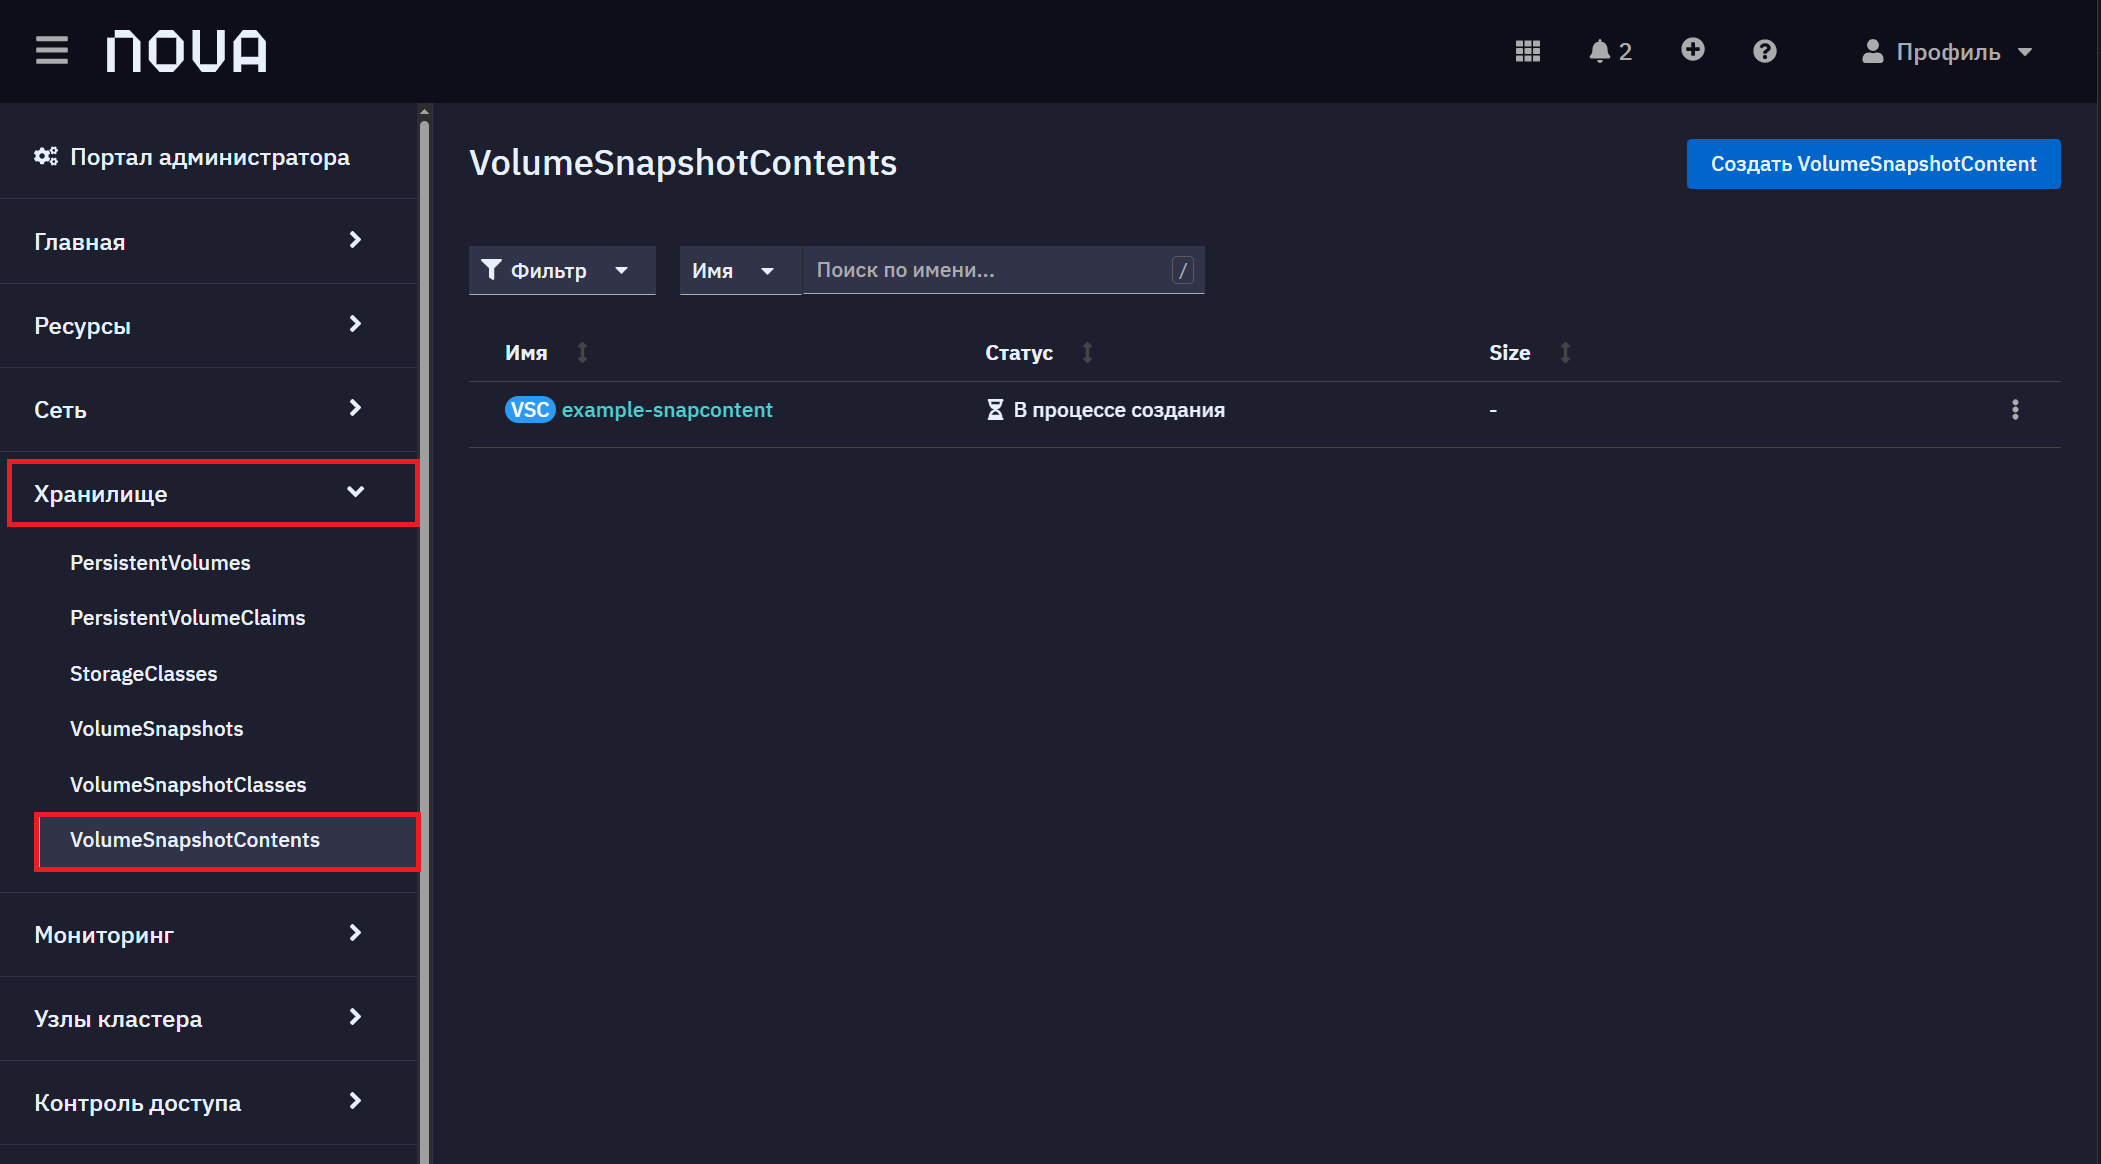
Task: Open example-snapcontent link
Action: [x=667, y=410]
